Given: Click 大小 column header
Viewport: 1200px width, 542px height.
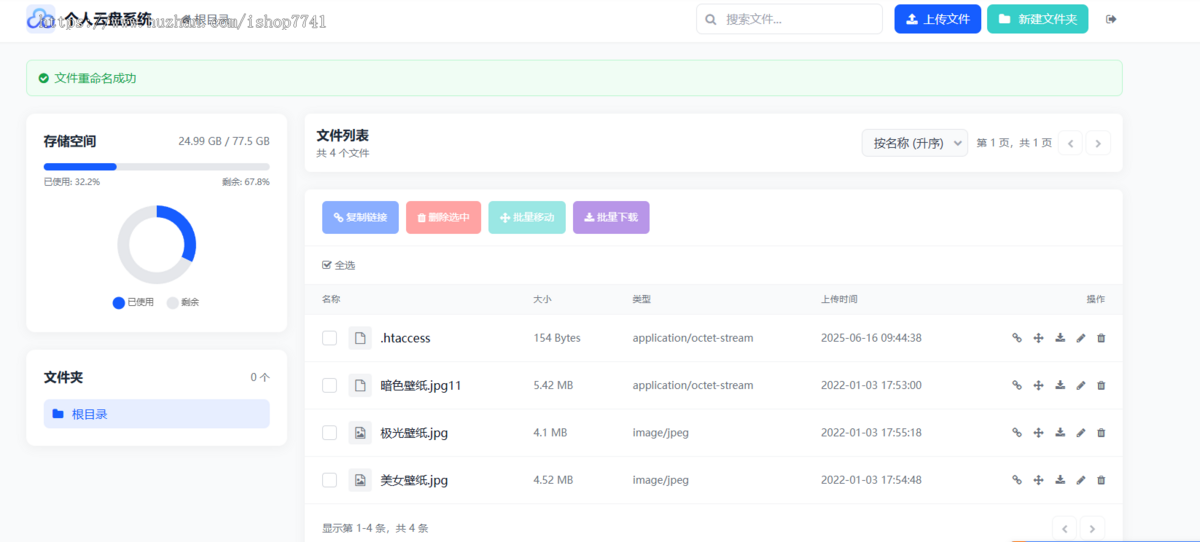Looking at the screenshot, I should (x=543, y=299).
